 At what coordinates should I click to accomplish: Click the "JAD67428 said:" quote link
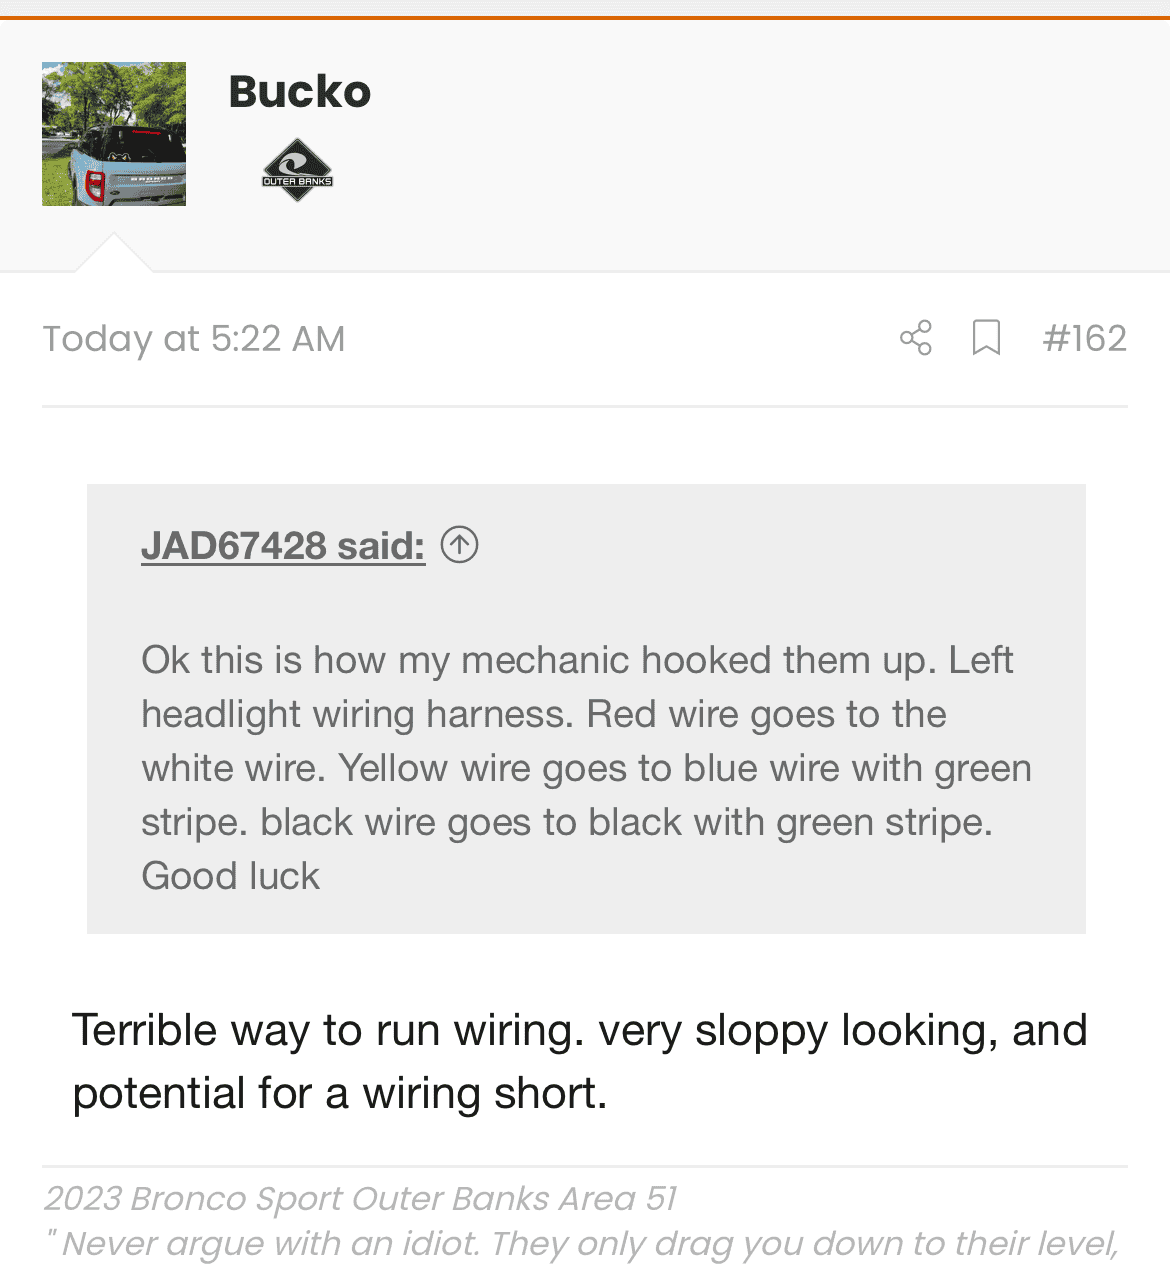[x=283, y=546]
